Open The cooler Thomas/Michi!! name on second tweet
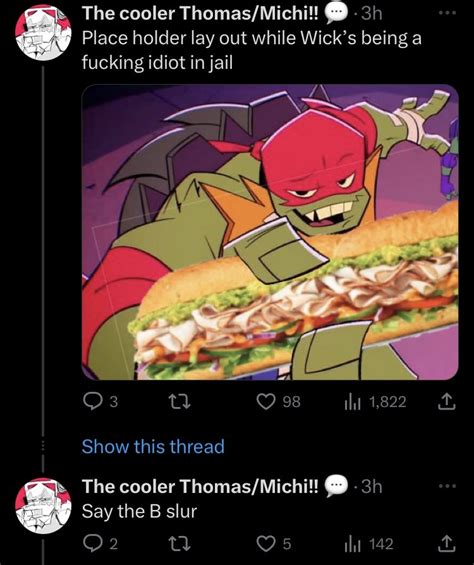 tap(200, 486)
